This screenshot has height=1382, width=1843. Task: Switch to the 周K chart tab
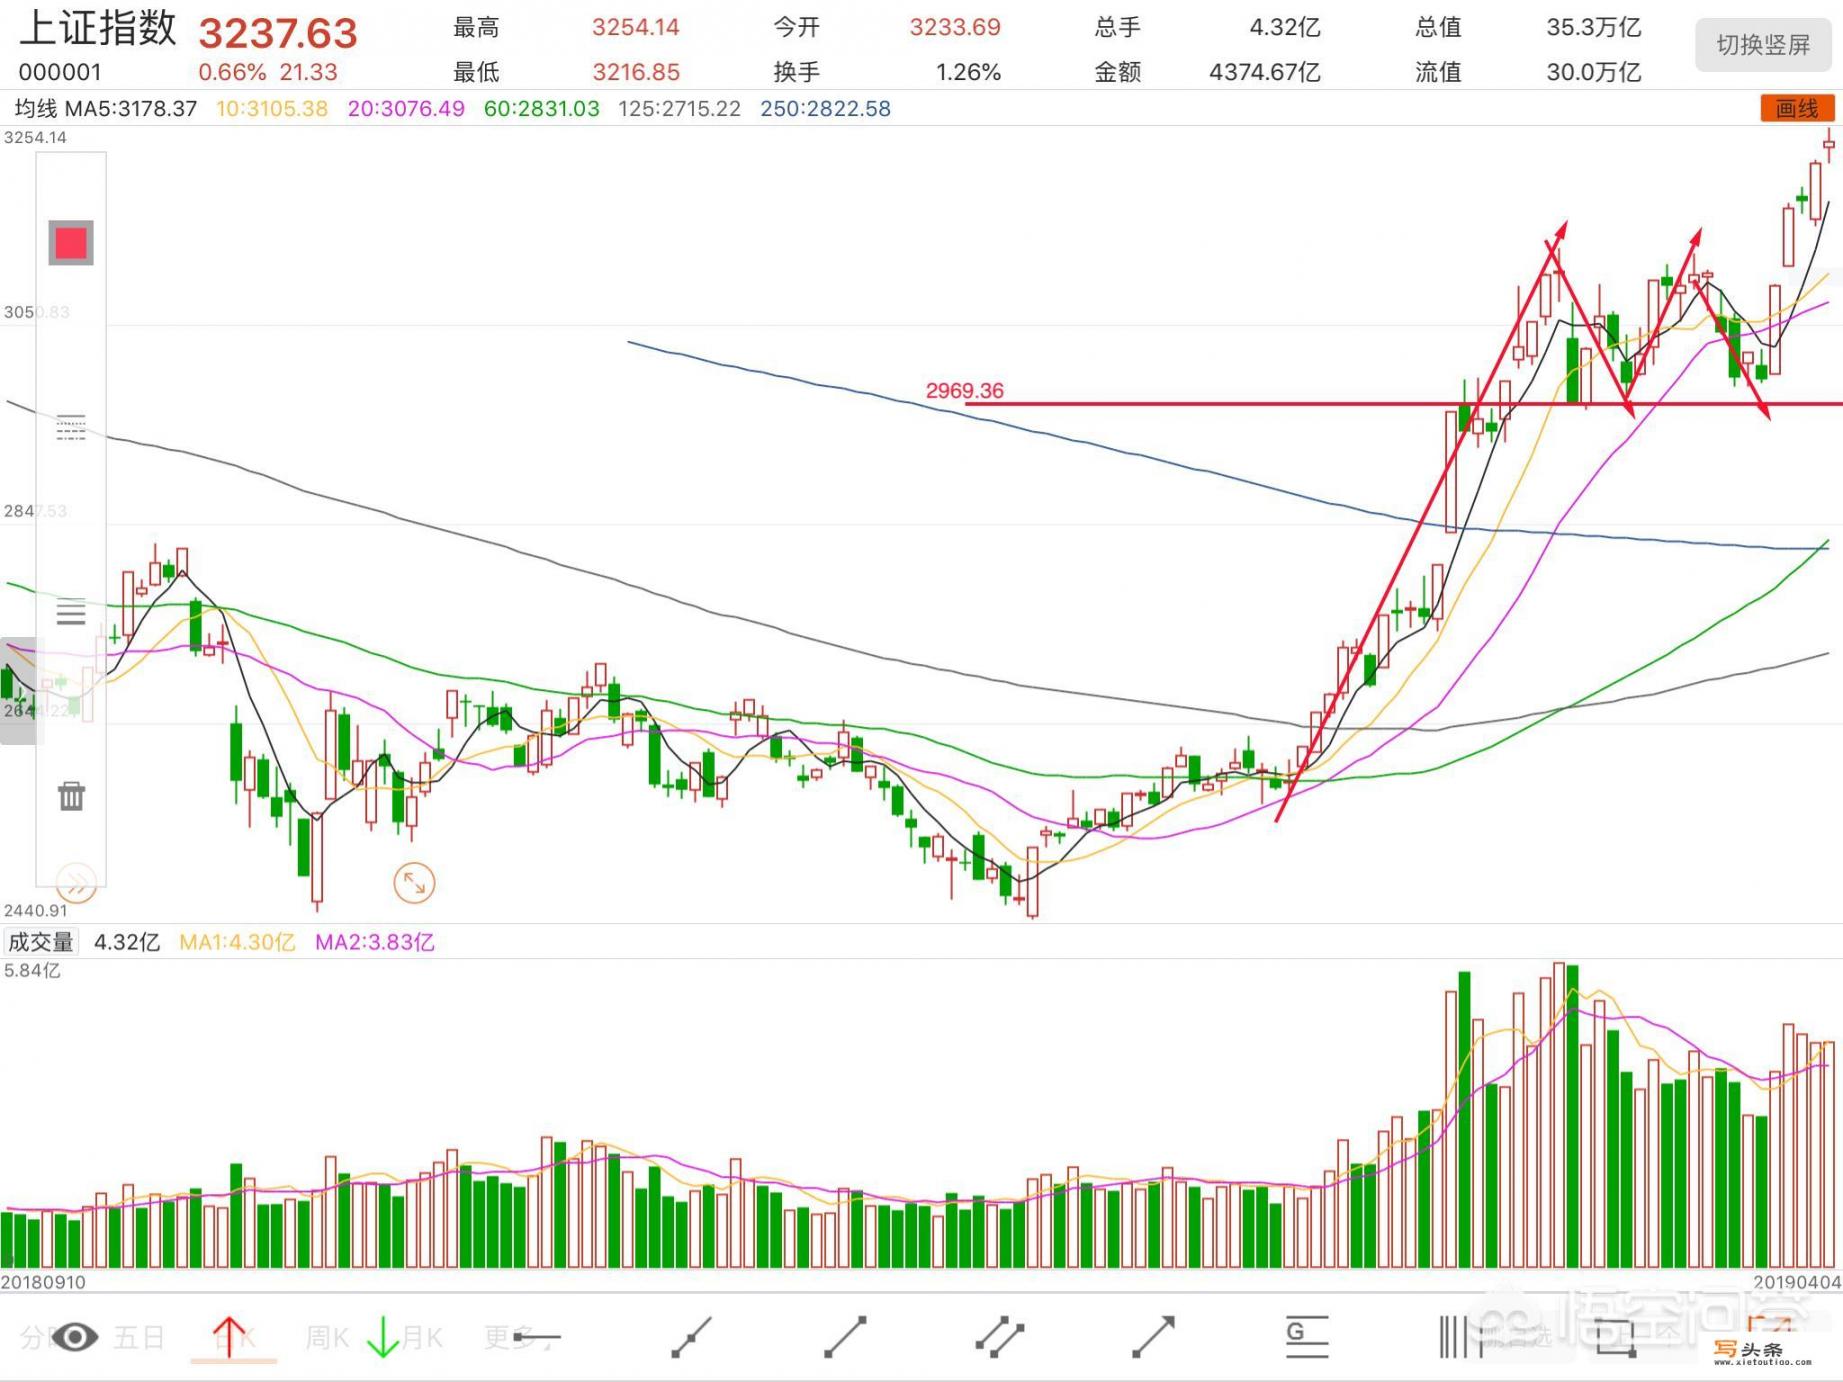327,1337
